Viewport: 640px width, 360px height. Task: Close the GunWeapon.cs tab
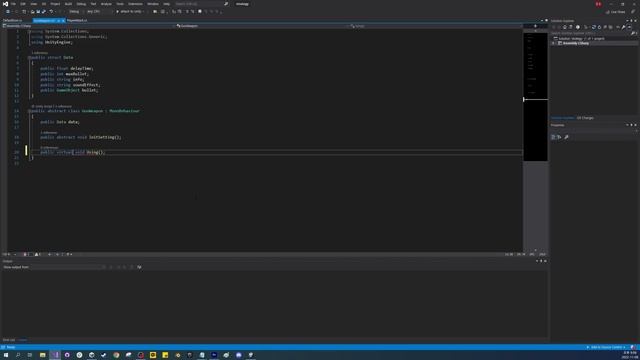(63, 20)
